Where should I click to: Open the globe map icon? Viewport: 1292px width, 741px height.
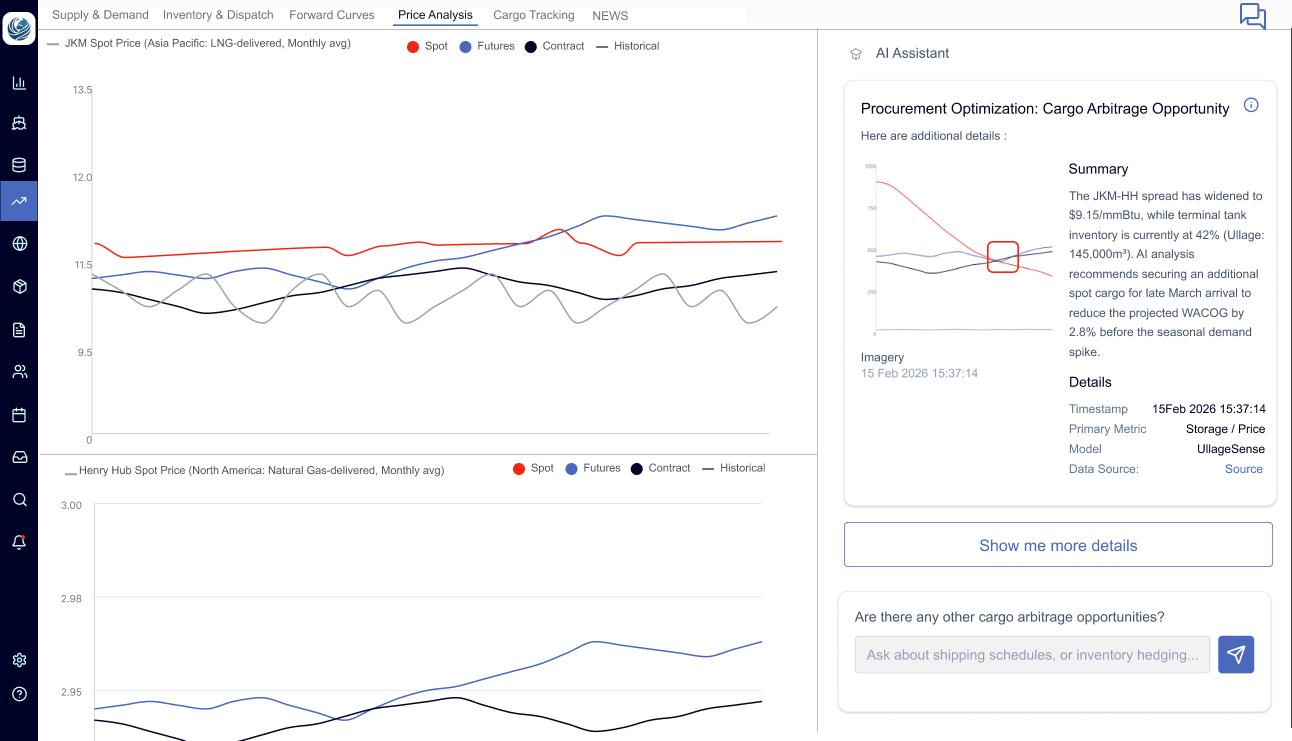coord(19,243)
